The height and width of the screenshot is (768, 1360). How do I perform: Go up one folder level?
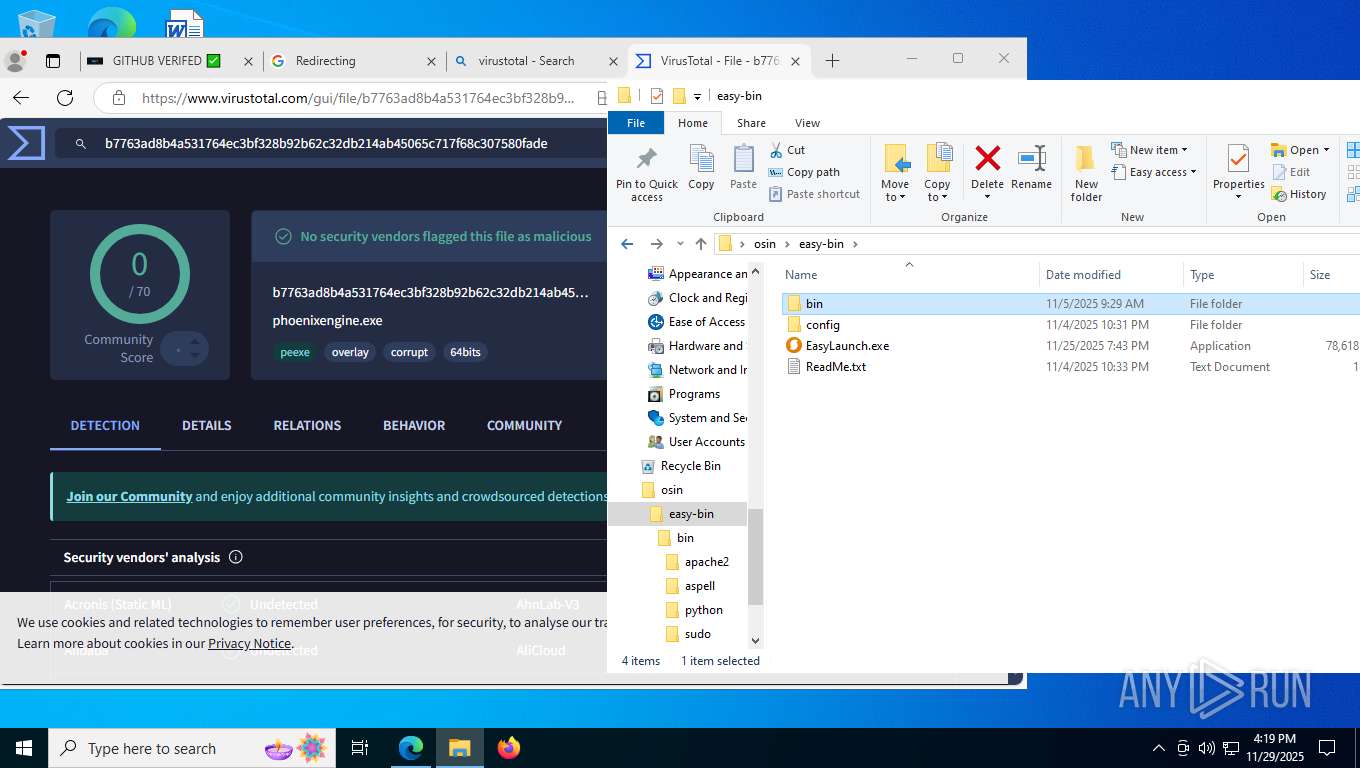(x=701, y=244)
